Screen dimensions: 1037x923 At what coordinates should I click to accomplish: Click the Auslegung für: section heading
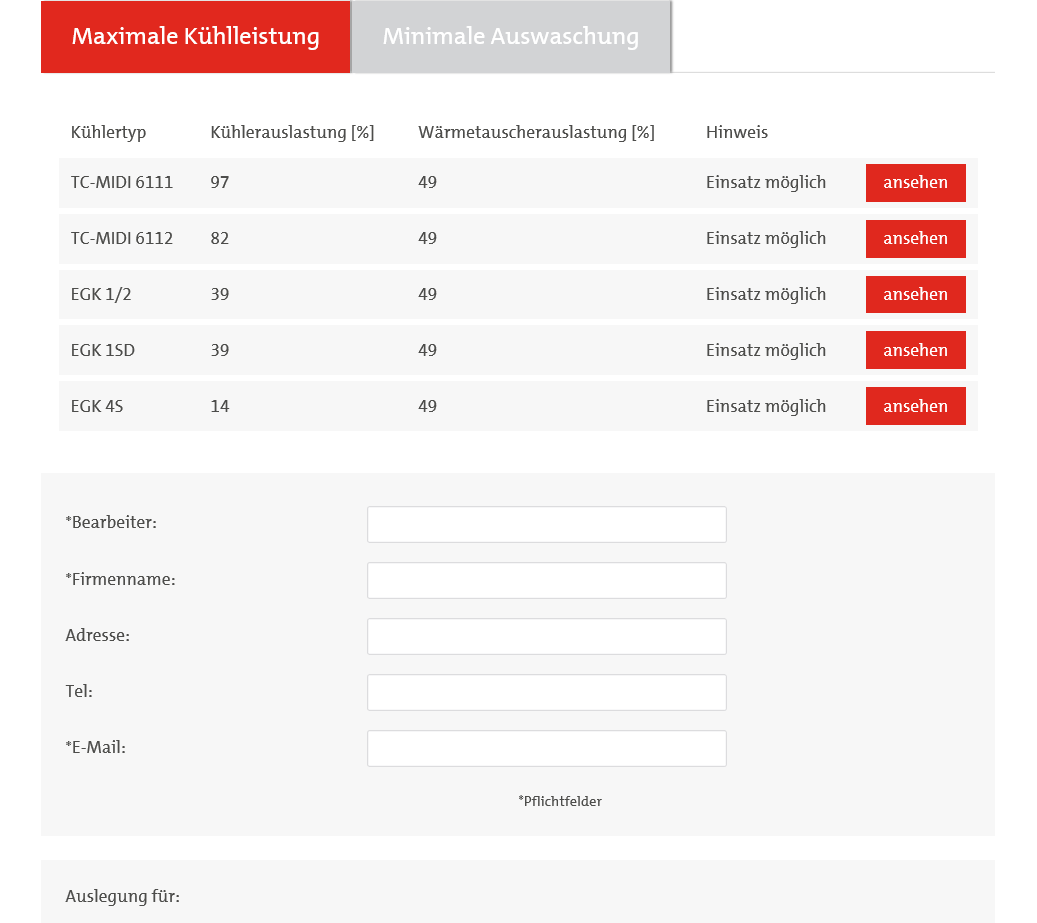122,896
